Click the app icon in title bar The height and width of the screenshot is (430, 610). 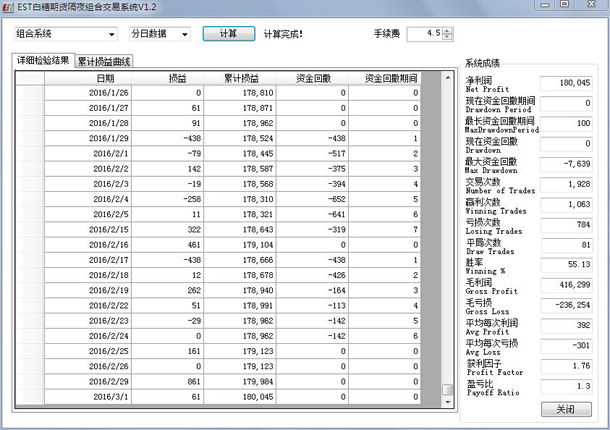pyautogui.click(x=8, y=7)
